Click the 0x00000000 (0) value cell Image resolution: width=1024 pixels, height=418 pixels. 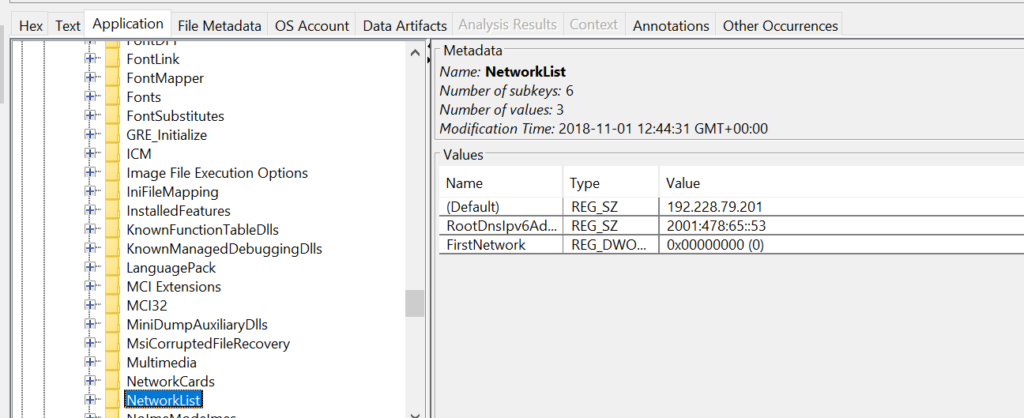[841, 245]
